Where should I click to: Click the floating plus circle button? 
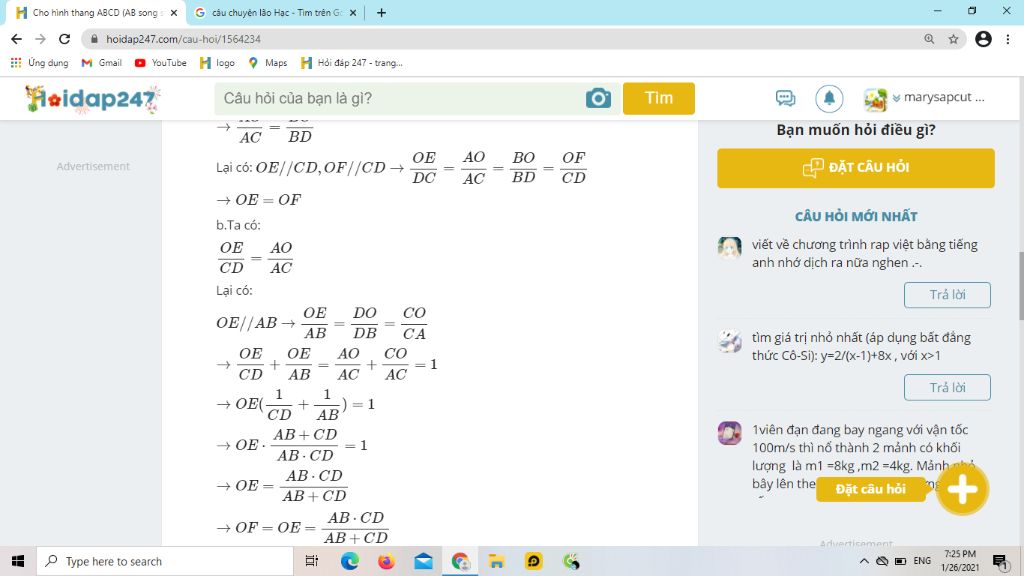pyautogui.click(x=962, y=489)
